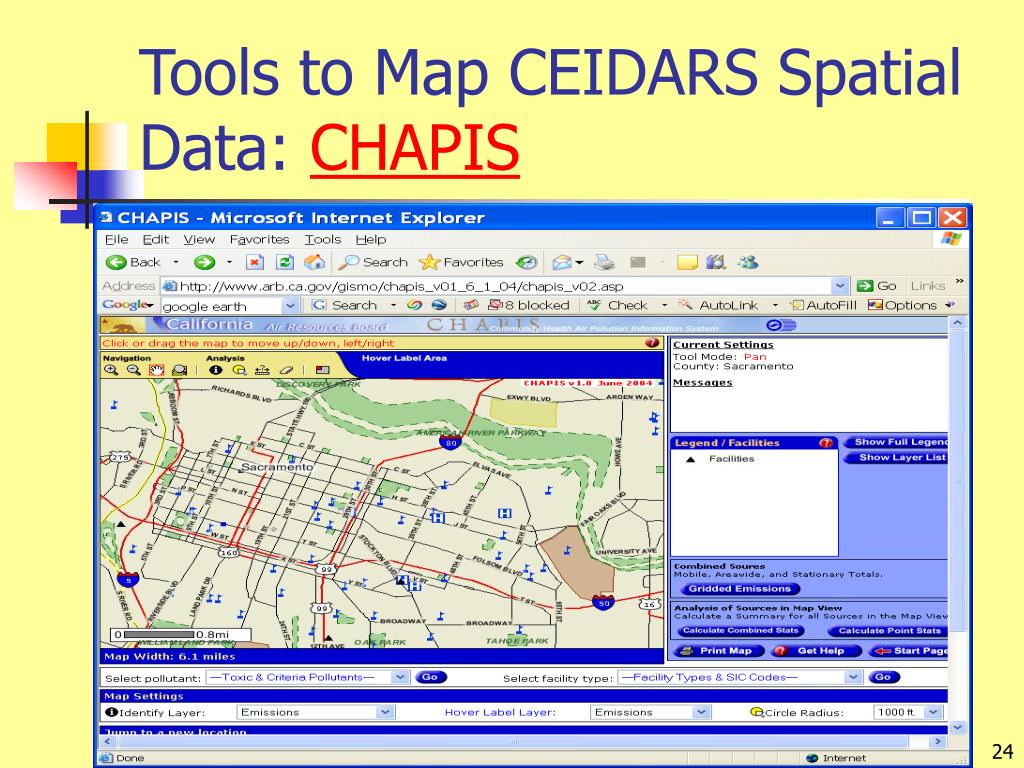Open the browser Search pane
Screen dimensions: 1024x768
(x=373, y=263)
